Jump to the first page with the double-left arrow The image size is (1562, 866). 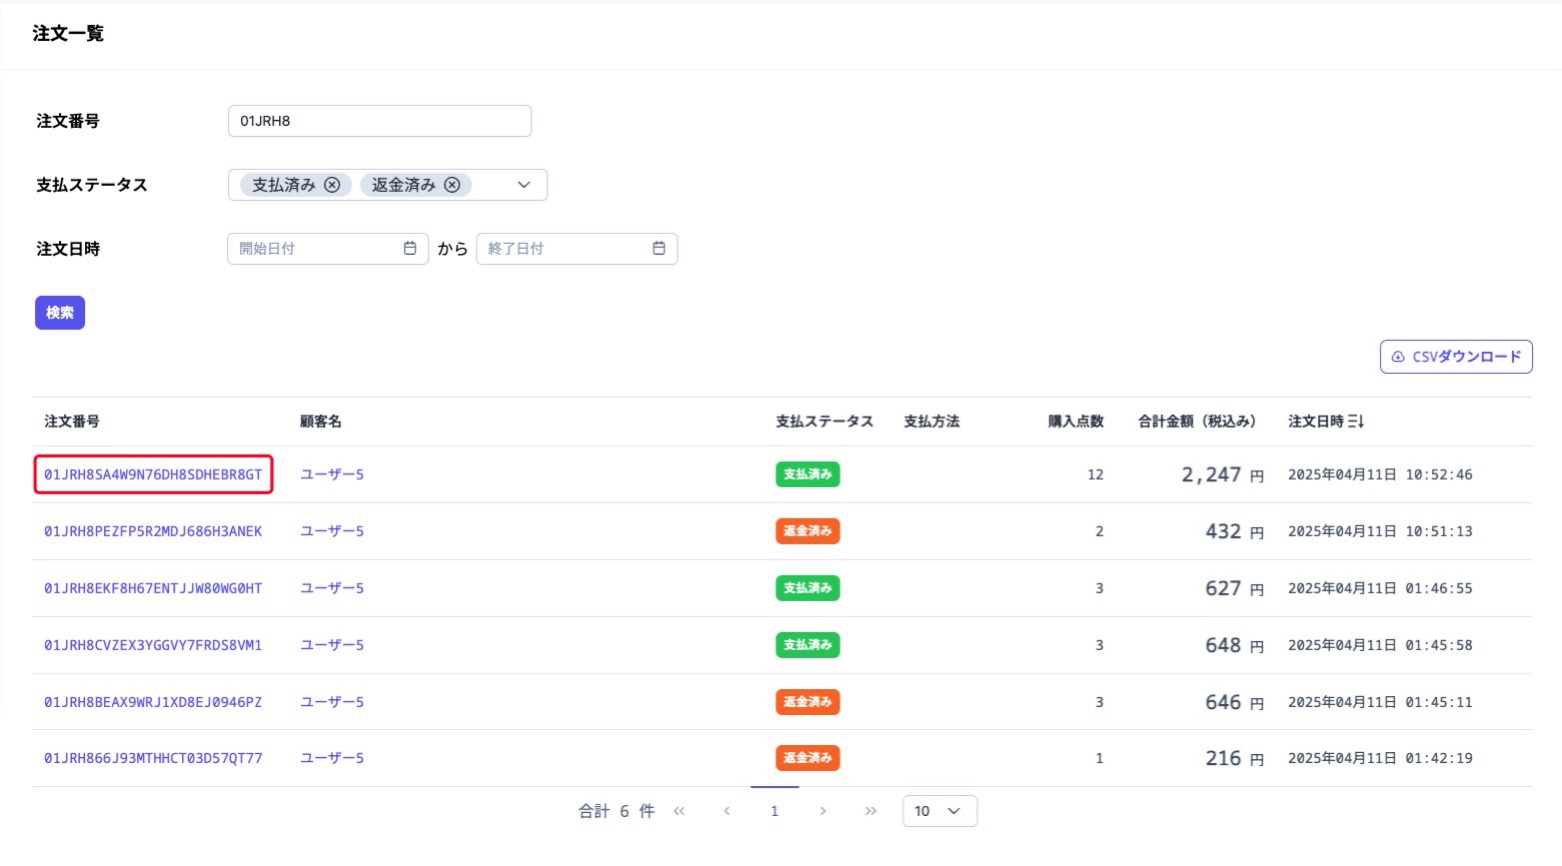coord(679,811)
